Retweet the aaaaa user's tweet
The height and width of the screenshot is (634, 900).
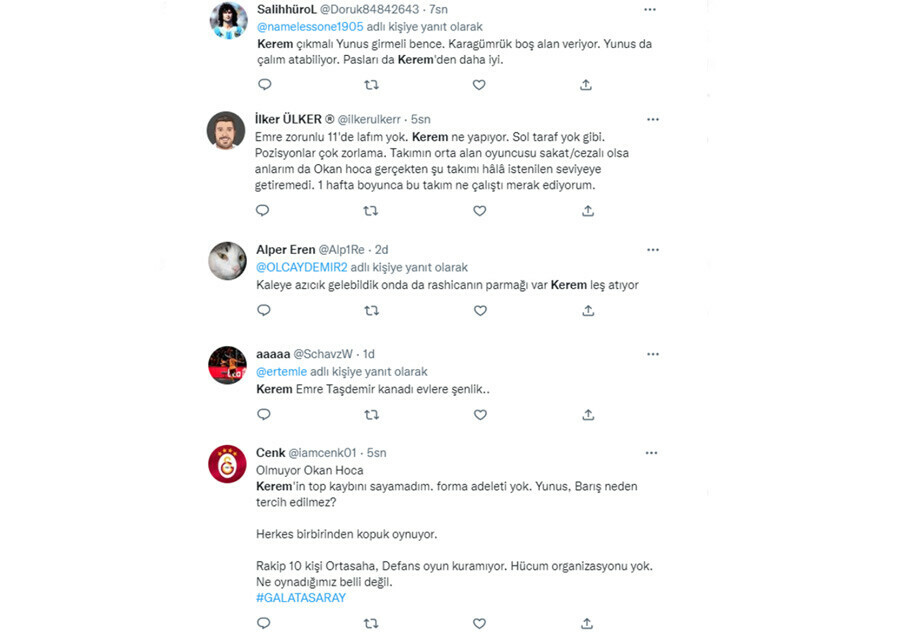point(371,414)
